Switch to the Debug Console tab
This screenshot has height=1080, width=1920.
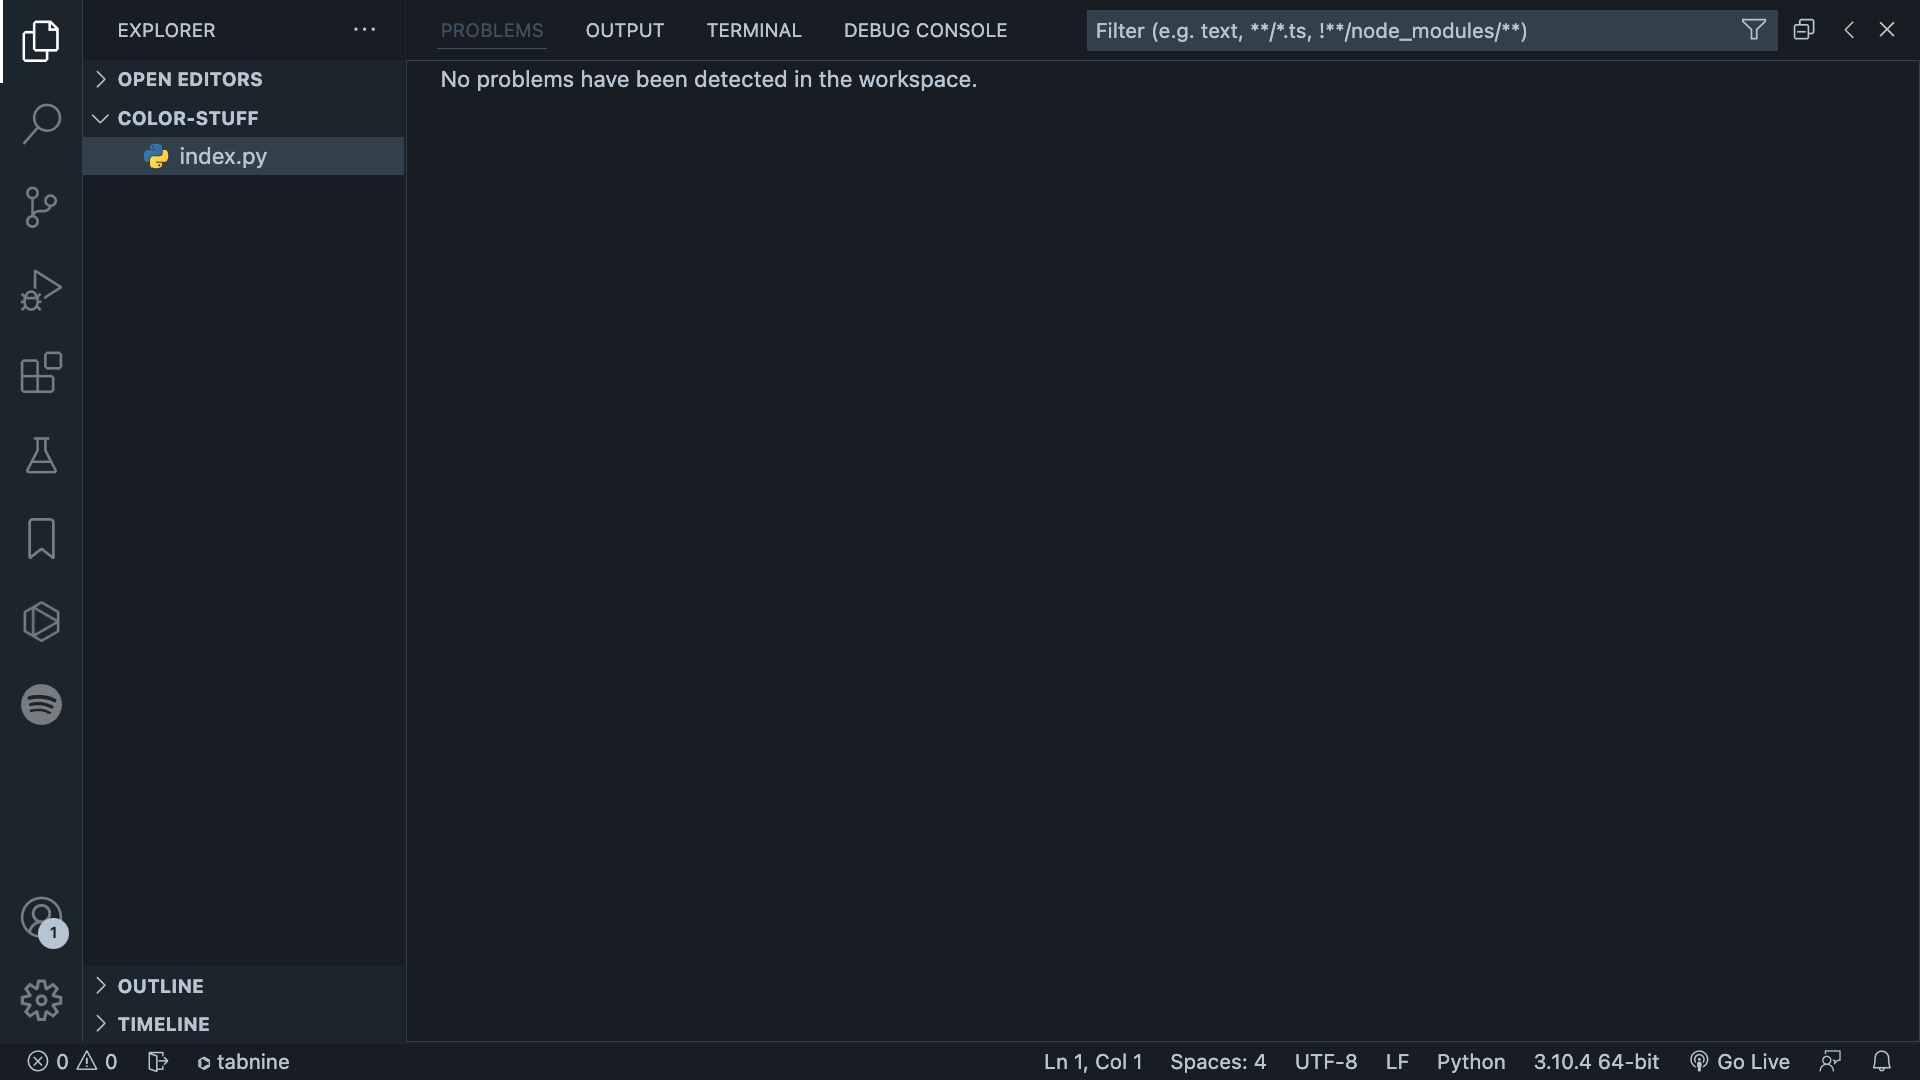pyautogui.click(x=925, y=30)
